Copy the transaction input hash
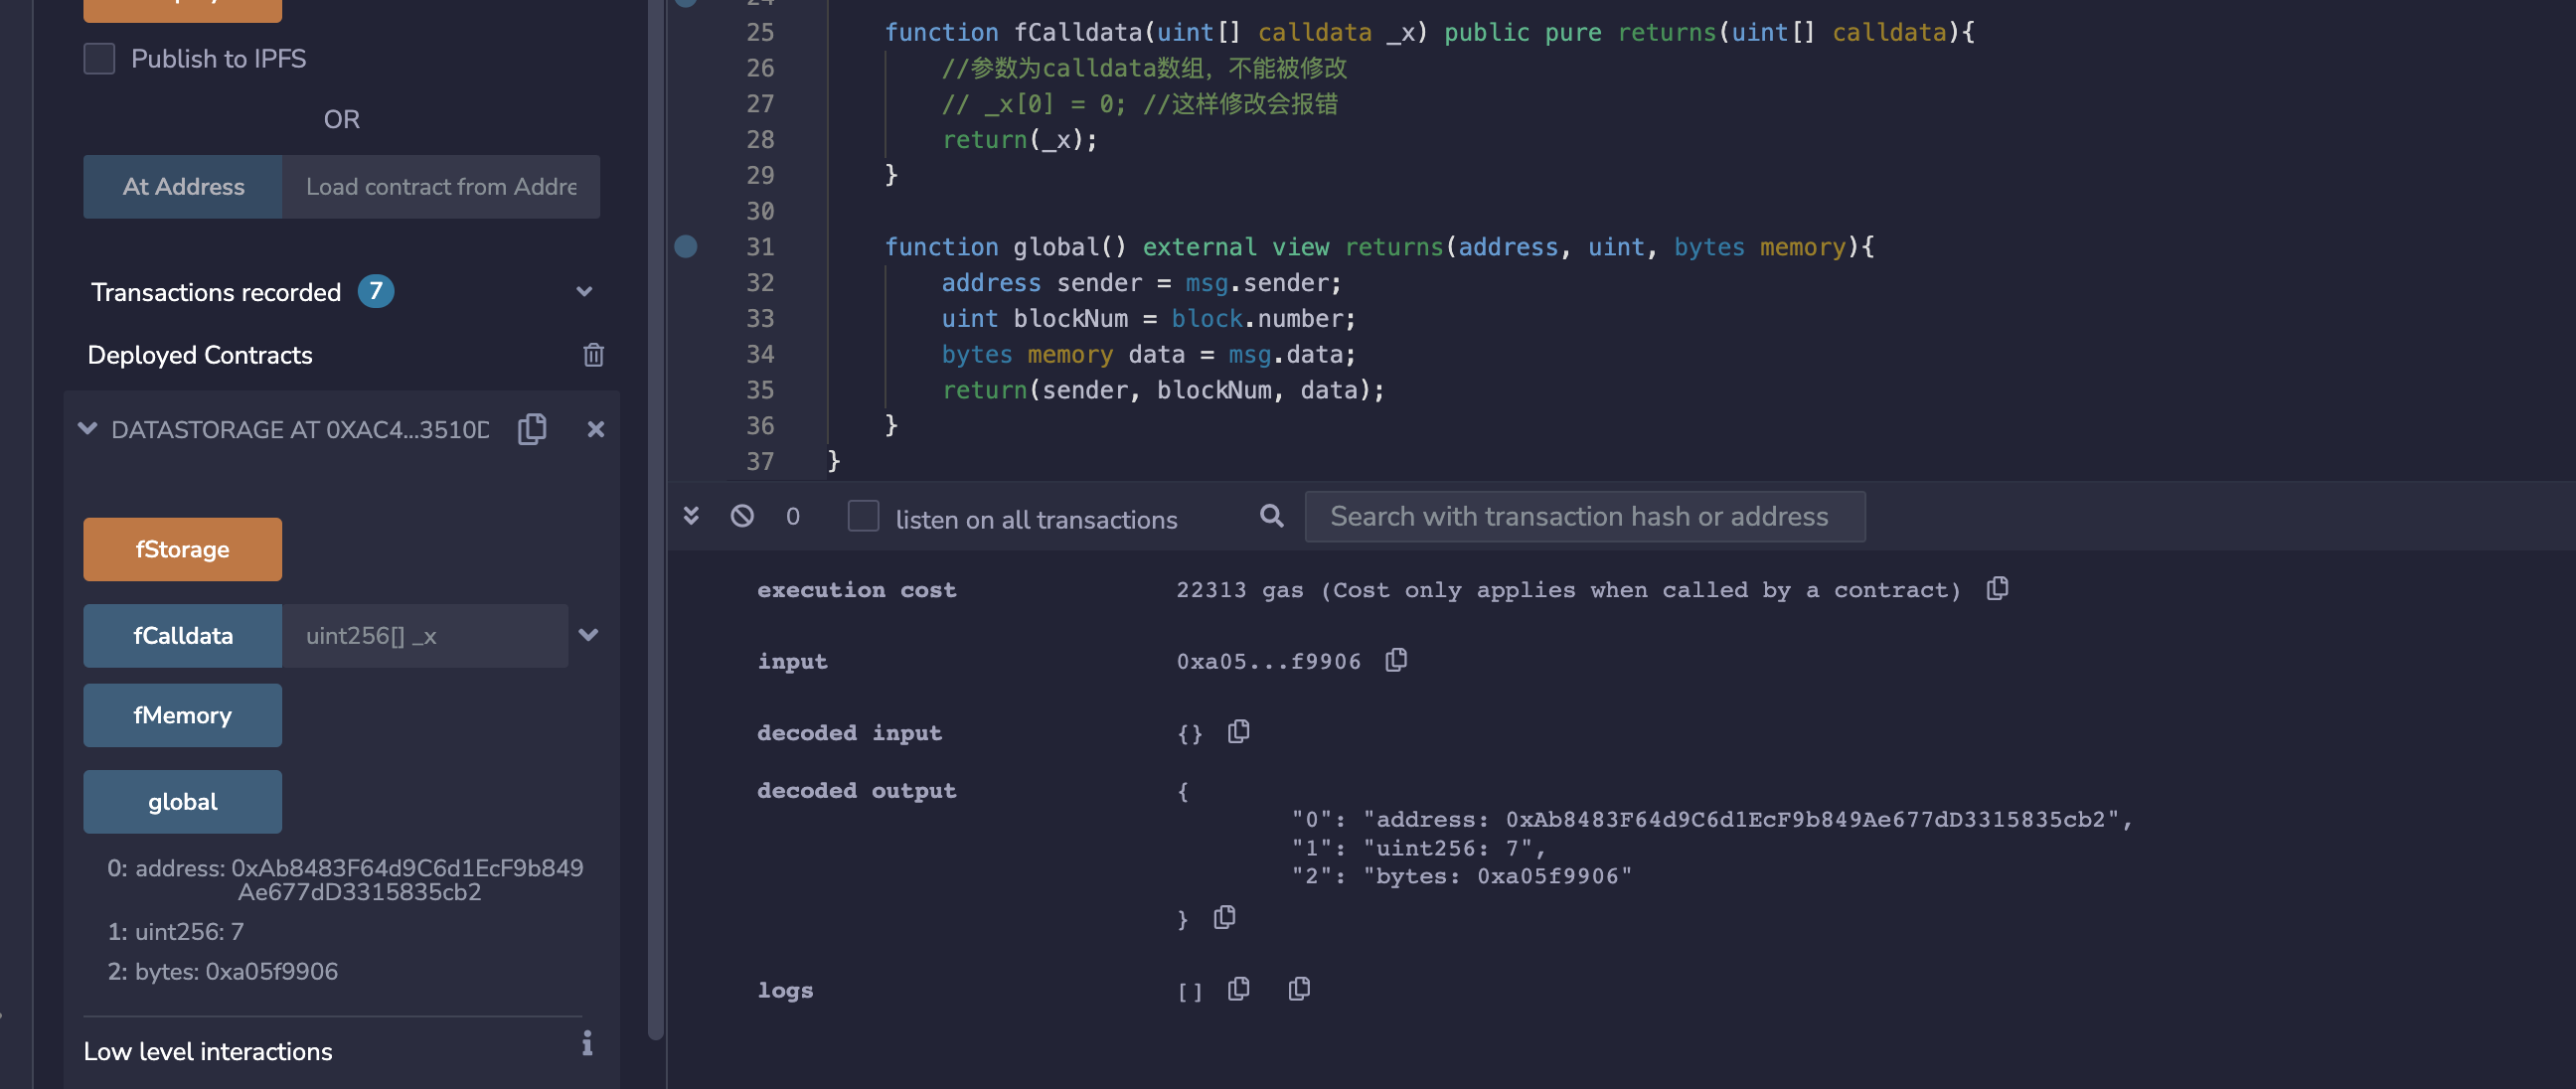 [x=1396, y=660]
